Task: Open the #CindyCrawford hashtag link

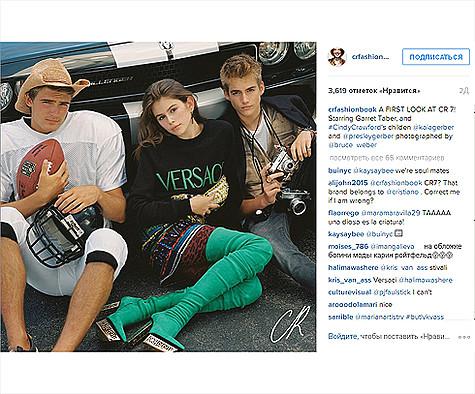Action: 353,127
